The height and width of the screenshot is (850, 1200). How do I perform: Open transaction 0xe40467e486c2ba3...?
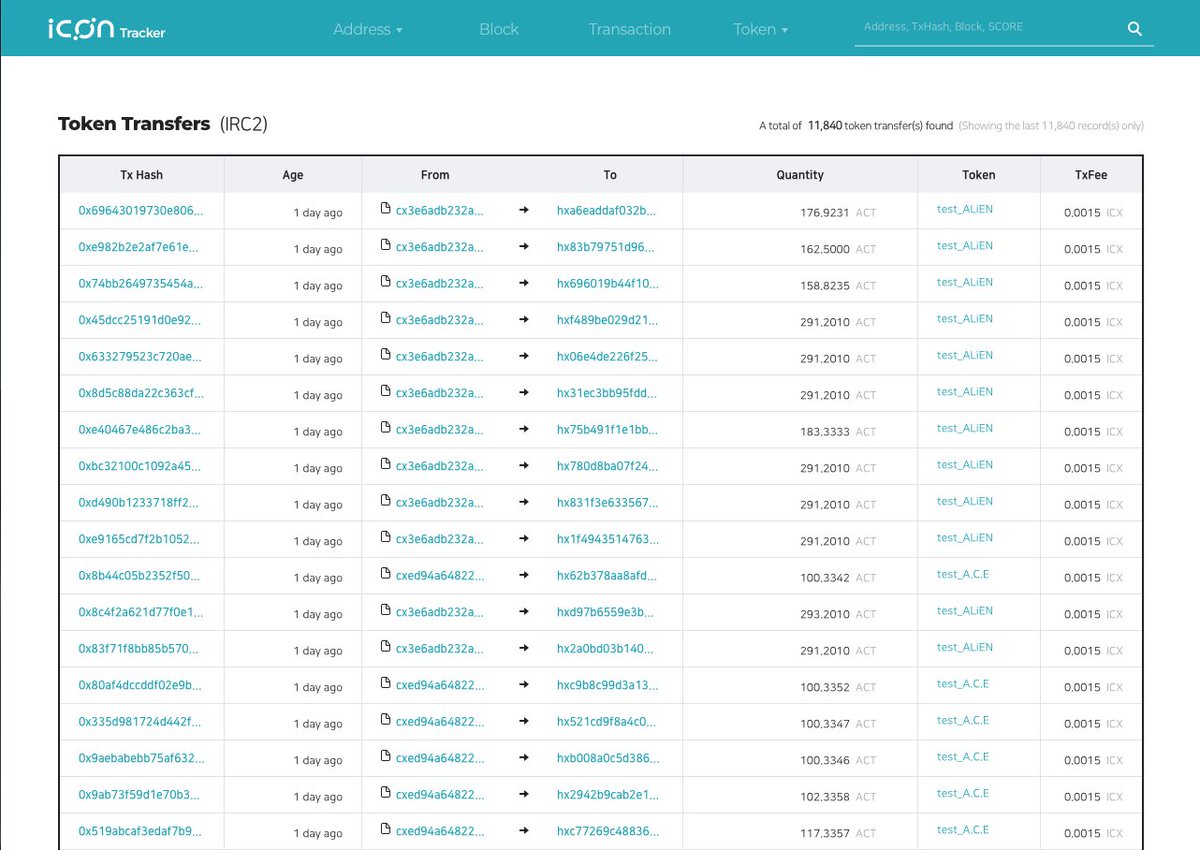[139, 430]
